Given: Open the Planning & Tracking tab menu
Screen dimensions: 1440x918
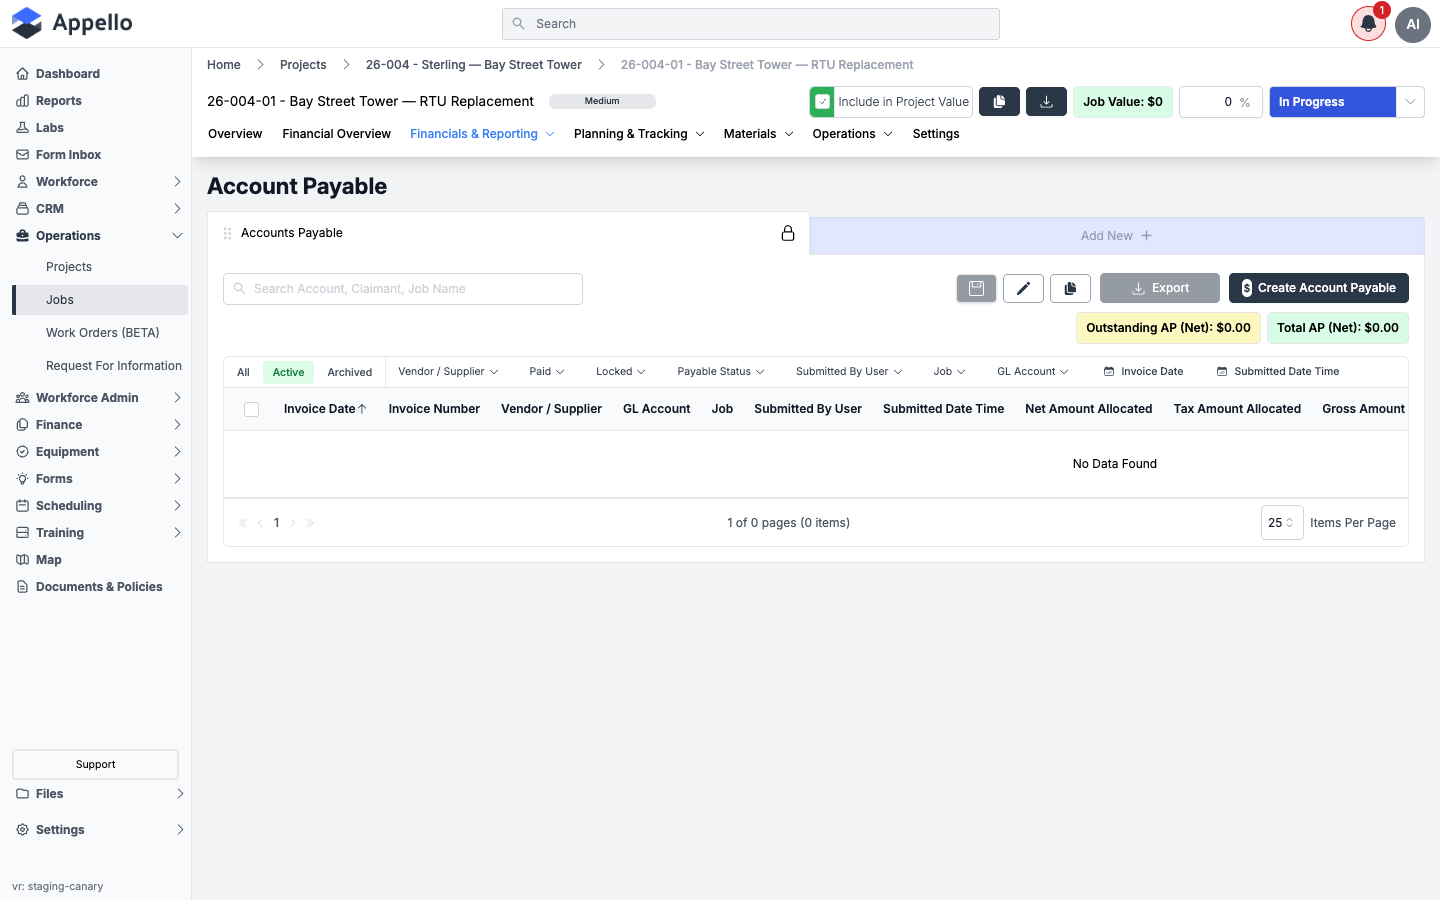Looking at the screenshot, I should (639, 134).
